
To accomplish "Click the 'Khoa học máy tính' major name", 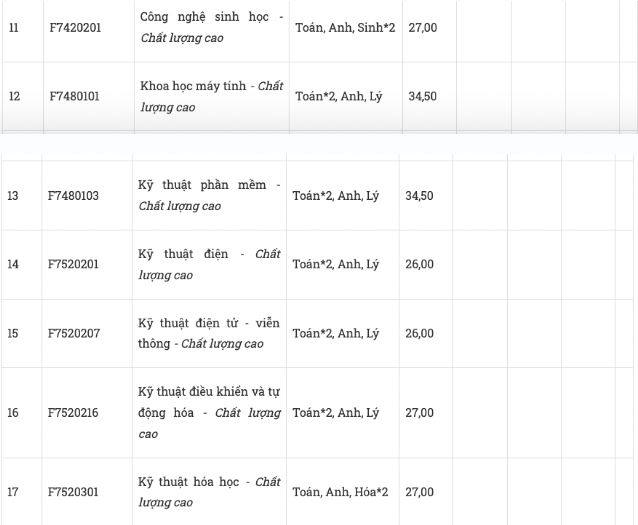I will point(198,86).
